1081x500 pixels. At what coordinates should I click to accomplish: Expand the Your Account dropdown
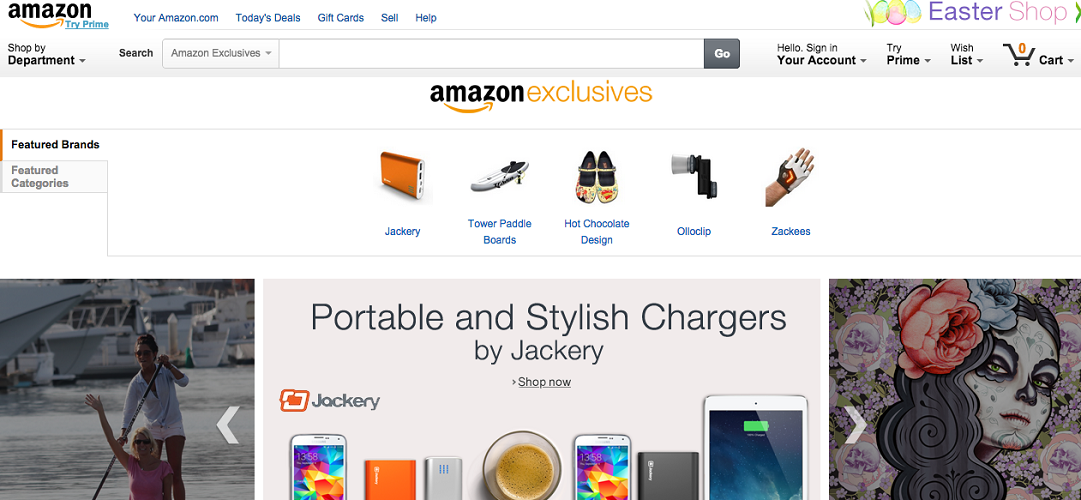click(x=822, y=54)
